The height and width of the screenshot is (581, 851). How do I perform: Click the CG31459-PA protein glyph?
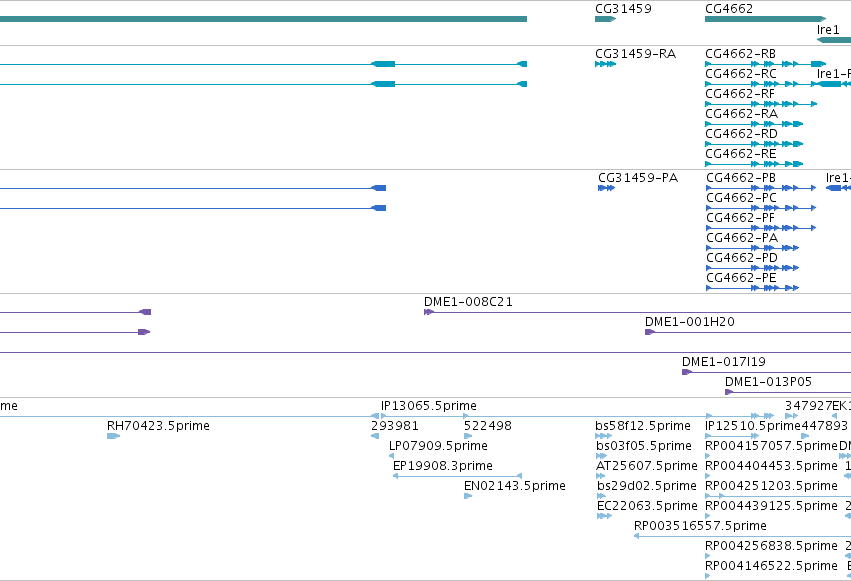tap(606, 188)
